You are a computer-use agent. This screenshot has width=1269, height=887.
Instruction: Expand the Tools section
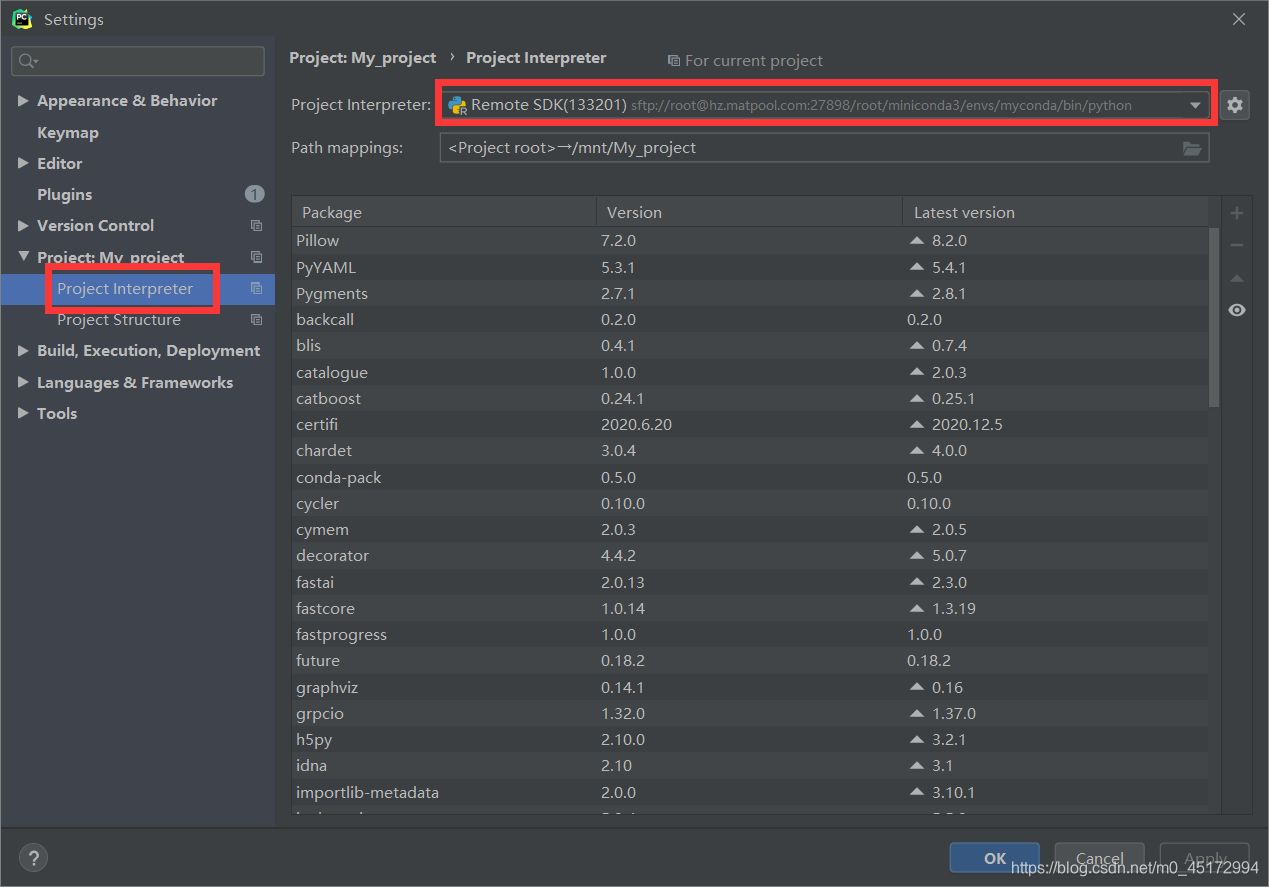click(23, 413)
